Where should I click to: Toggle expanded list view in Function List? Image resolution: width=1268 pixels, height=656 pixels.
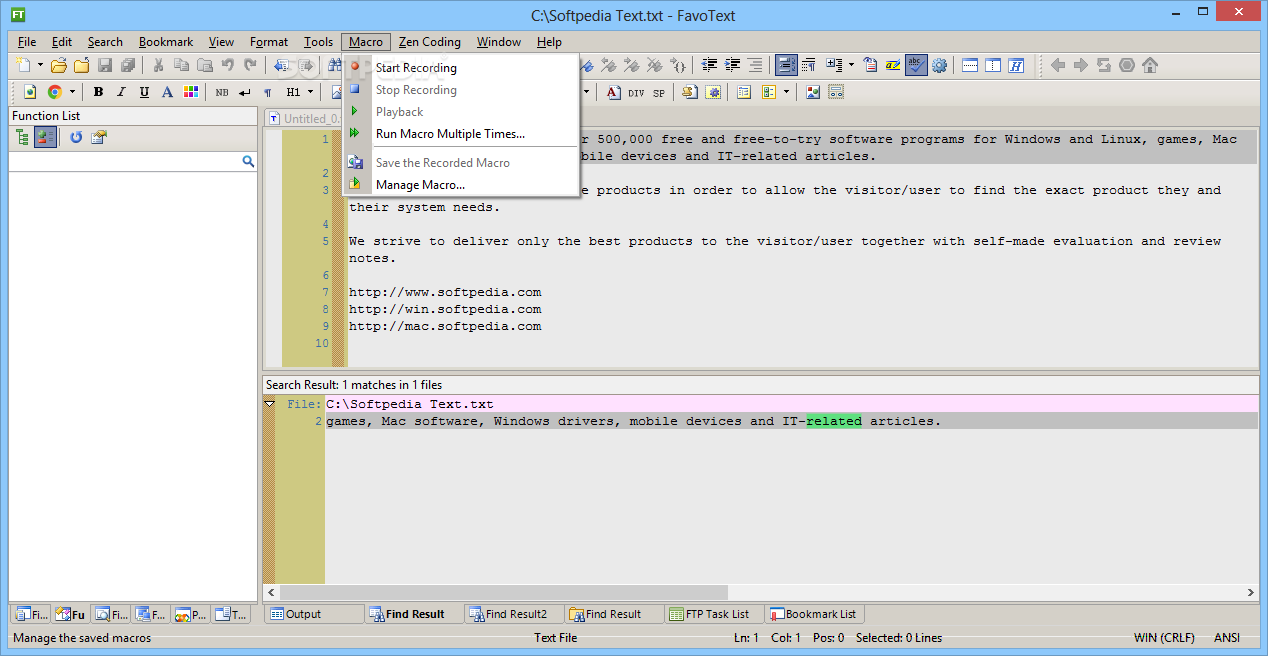[45, 137]
